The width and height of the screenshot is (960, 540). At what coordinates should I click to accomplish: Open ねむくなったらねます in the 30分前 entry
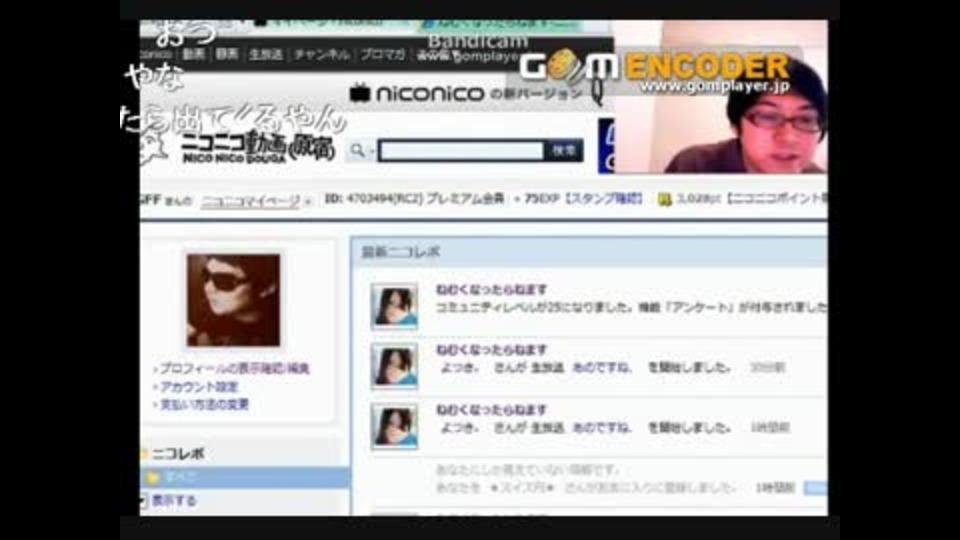pos(491,350)
